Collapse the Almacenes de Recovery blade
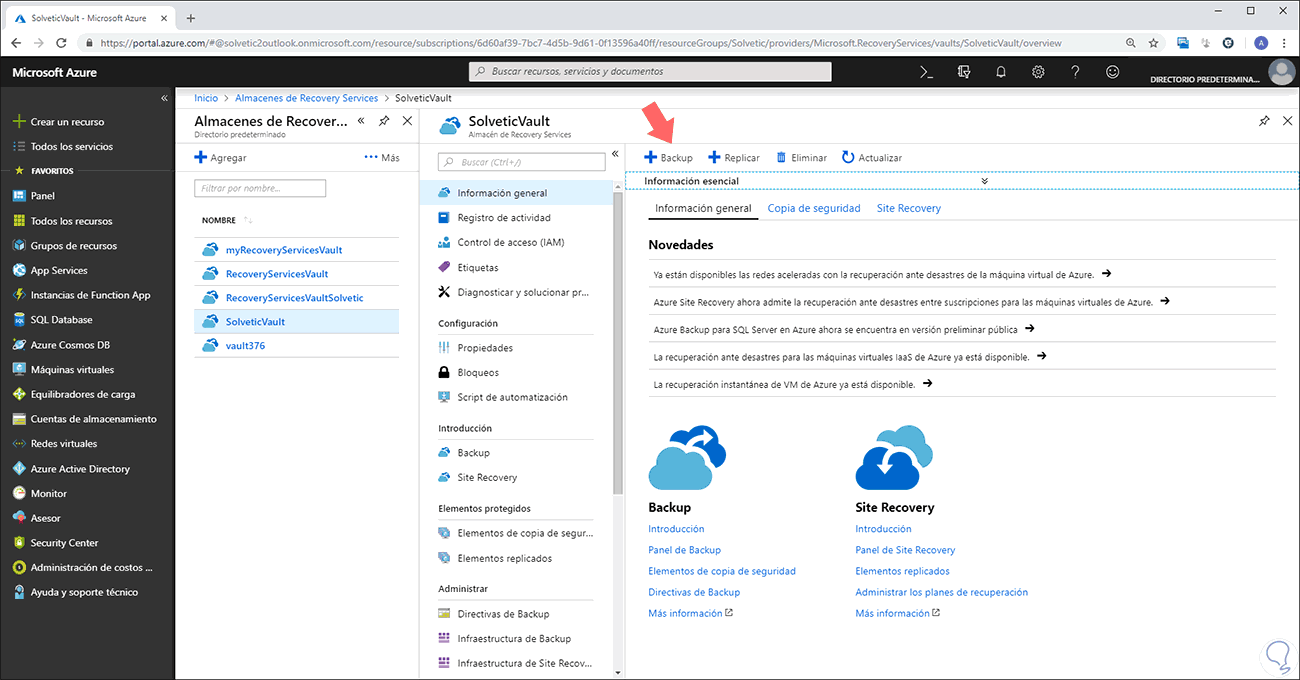 point(361,121)
